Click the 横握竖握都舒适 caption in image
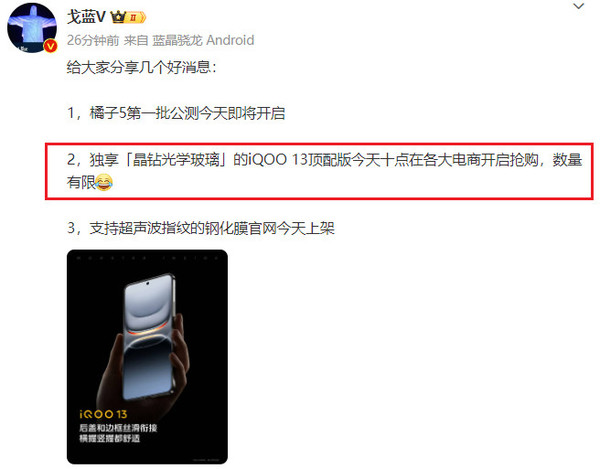Image resolution: width=600 pixels, height=469 pixels. point(110,438)
